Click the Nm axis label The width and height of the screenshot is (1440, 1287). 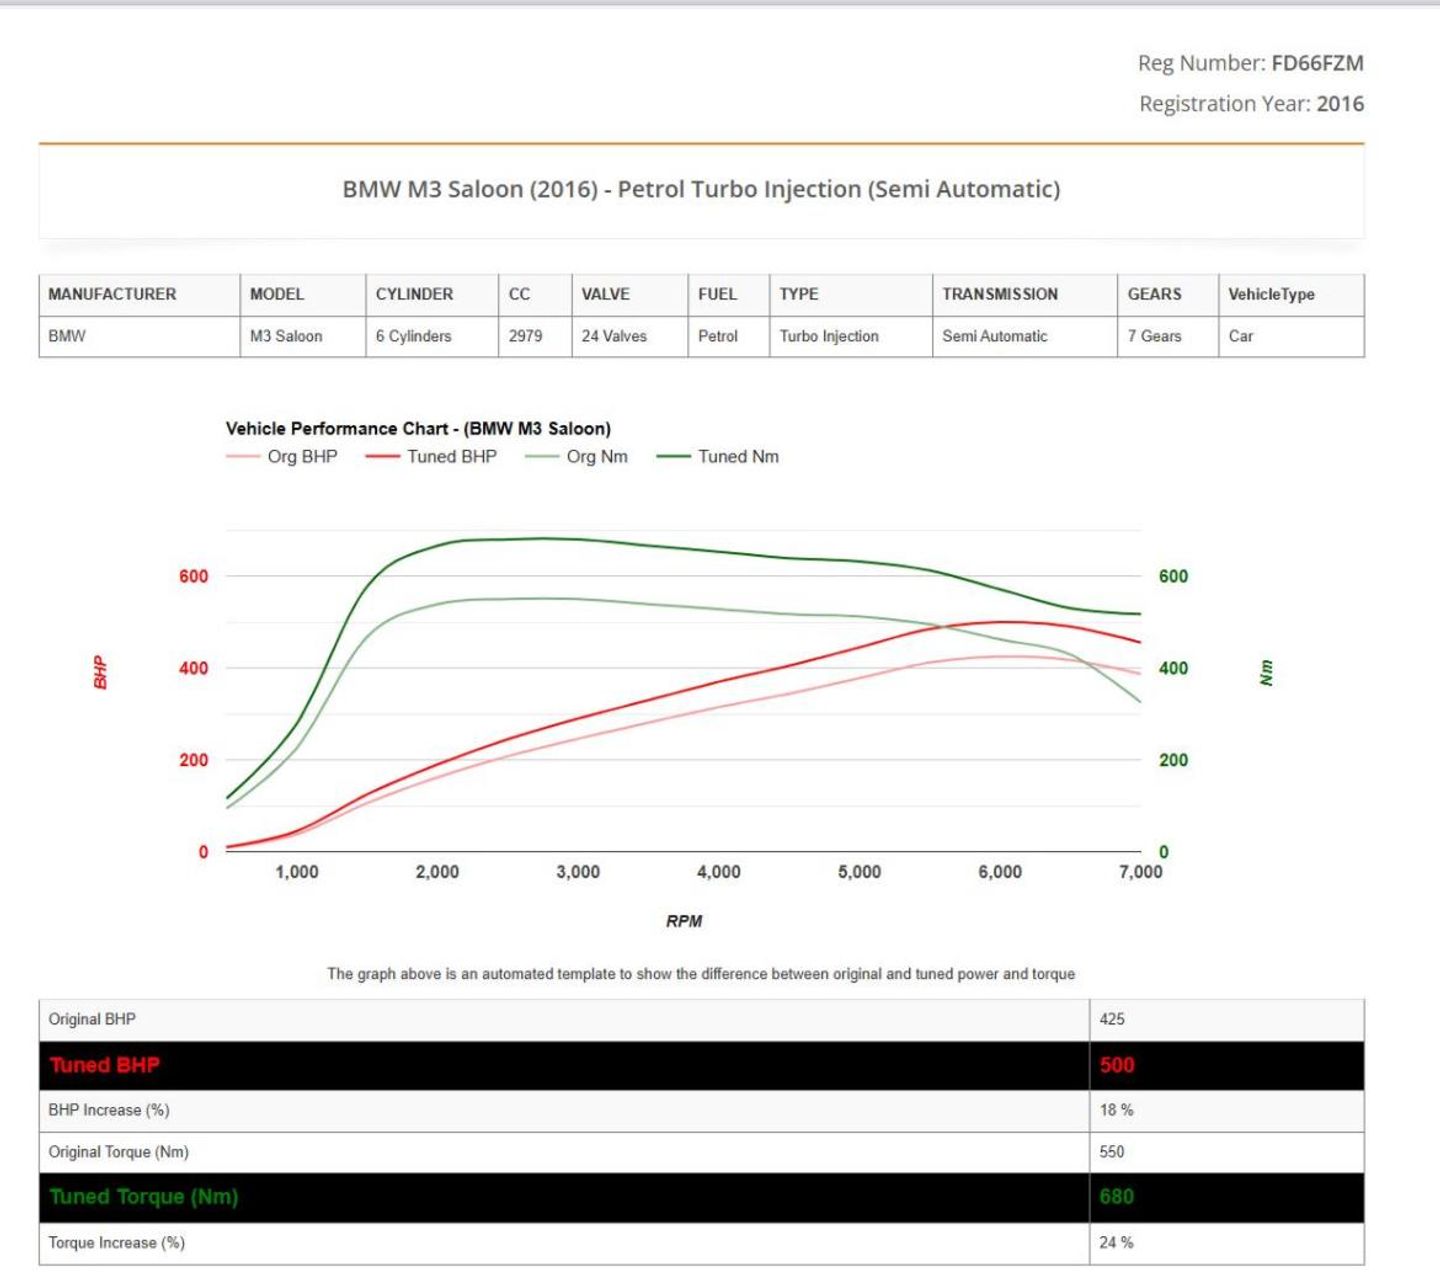coord(1266,673)
